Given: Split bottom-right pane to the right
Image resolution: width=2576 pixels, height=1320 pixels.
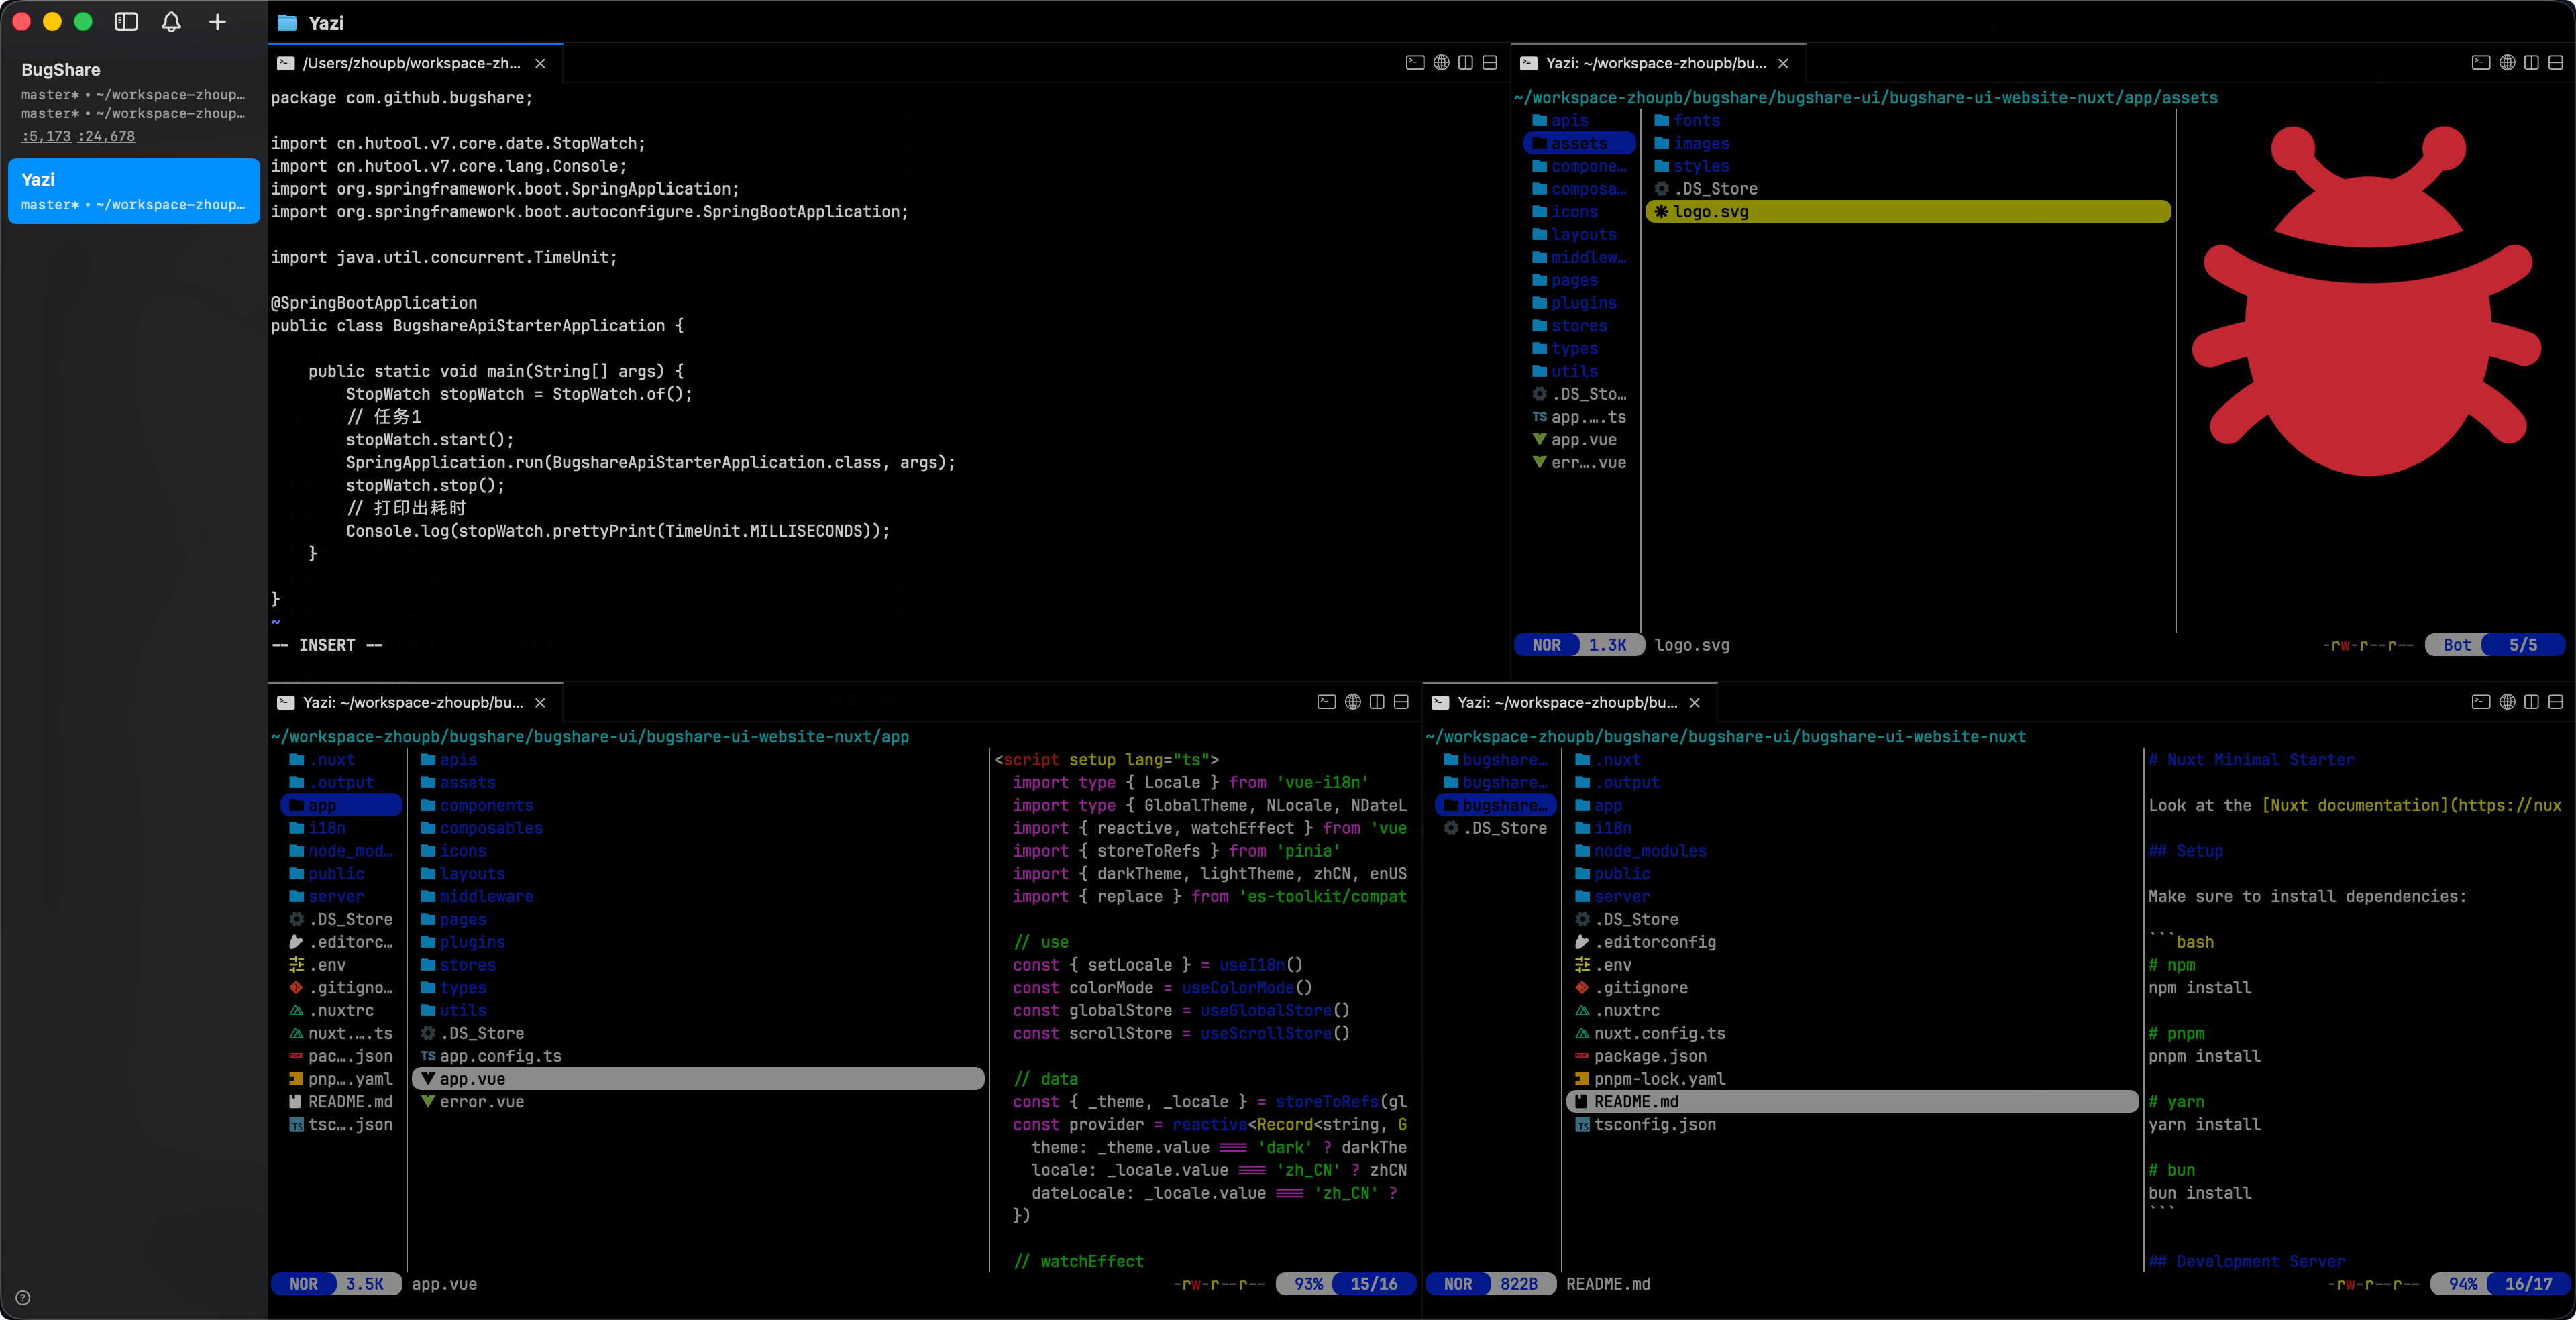Looking at the screenshot, I should click(x=2531, y=702).
